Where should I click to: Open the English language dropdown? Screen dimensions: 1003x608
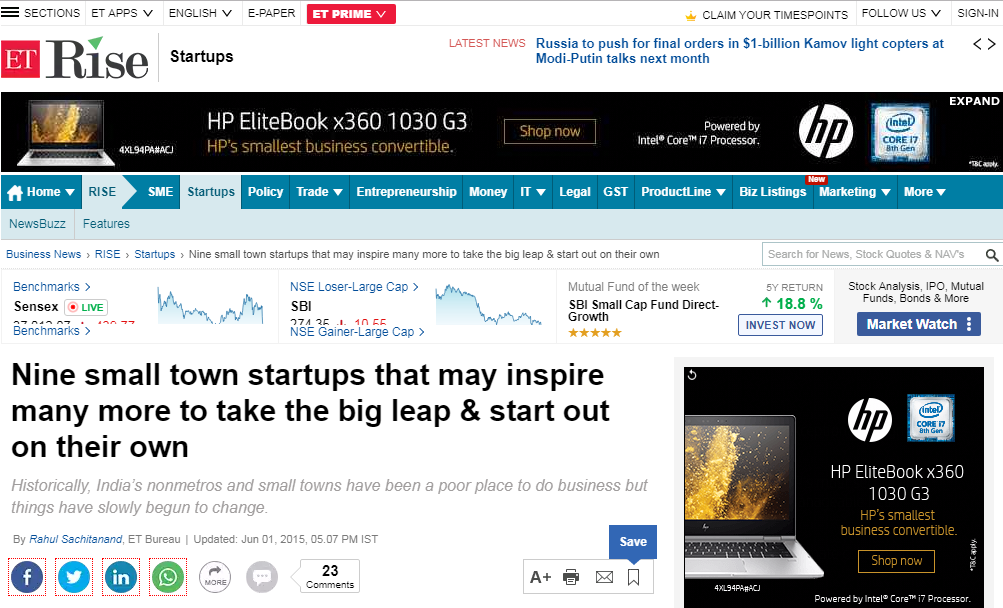(x=200, y=13)
